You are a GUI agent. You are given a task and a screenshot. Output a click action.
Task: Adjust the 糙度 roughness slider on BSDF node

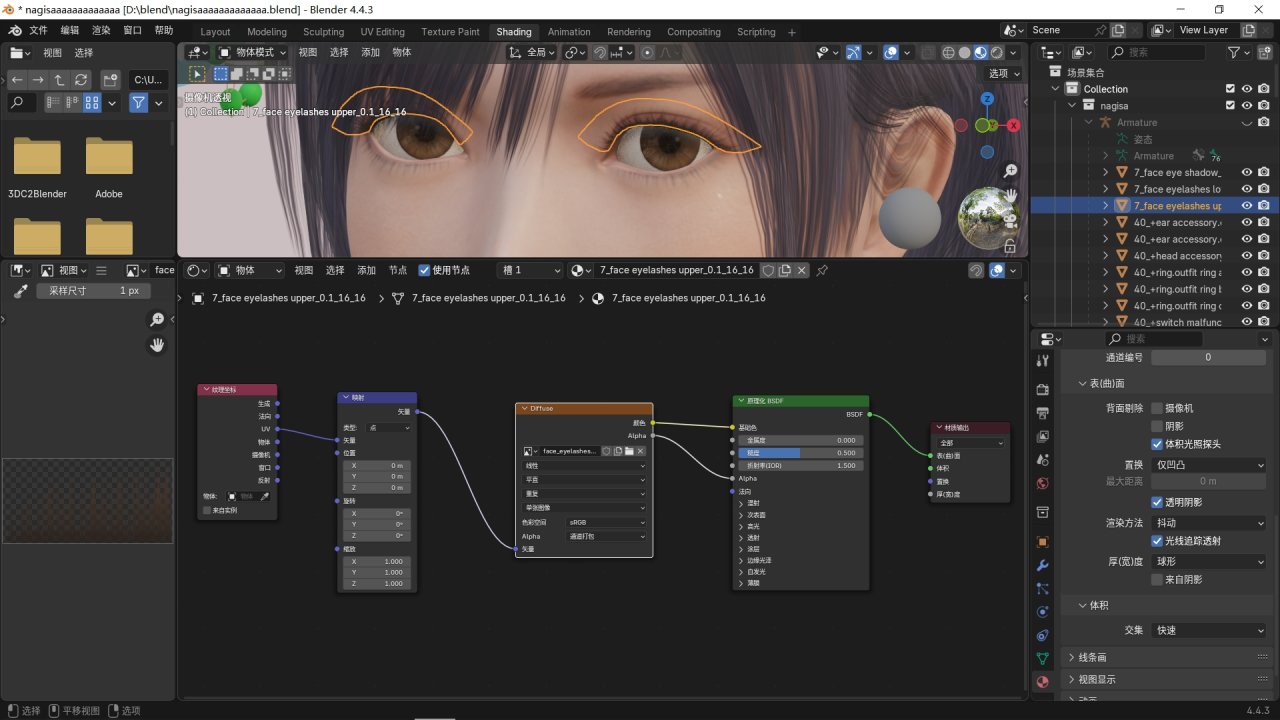[x=802, y=453]
